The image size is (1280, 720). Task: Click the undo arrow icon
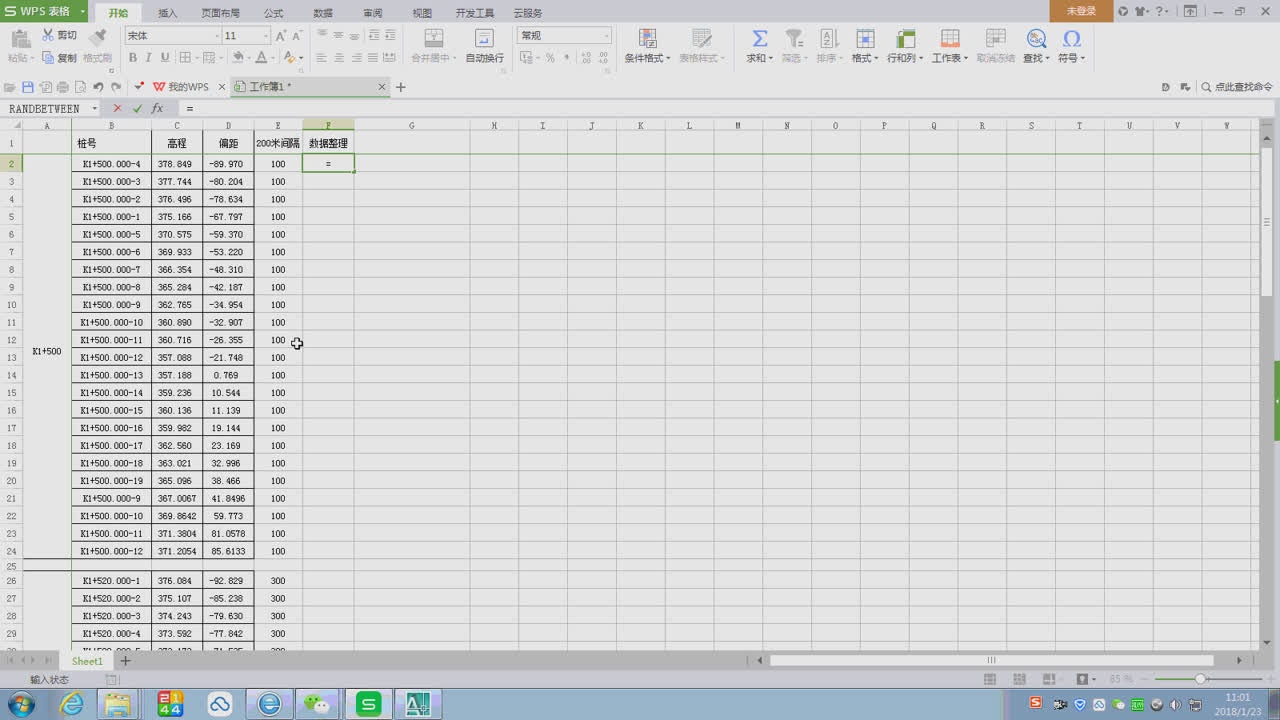[99, 87]
